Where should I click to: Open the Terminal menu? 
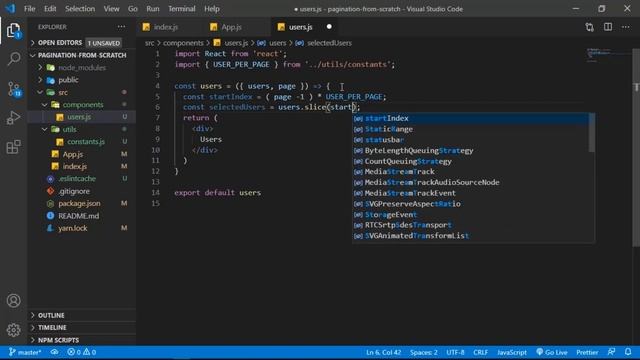(182, 9)
